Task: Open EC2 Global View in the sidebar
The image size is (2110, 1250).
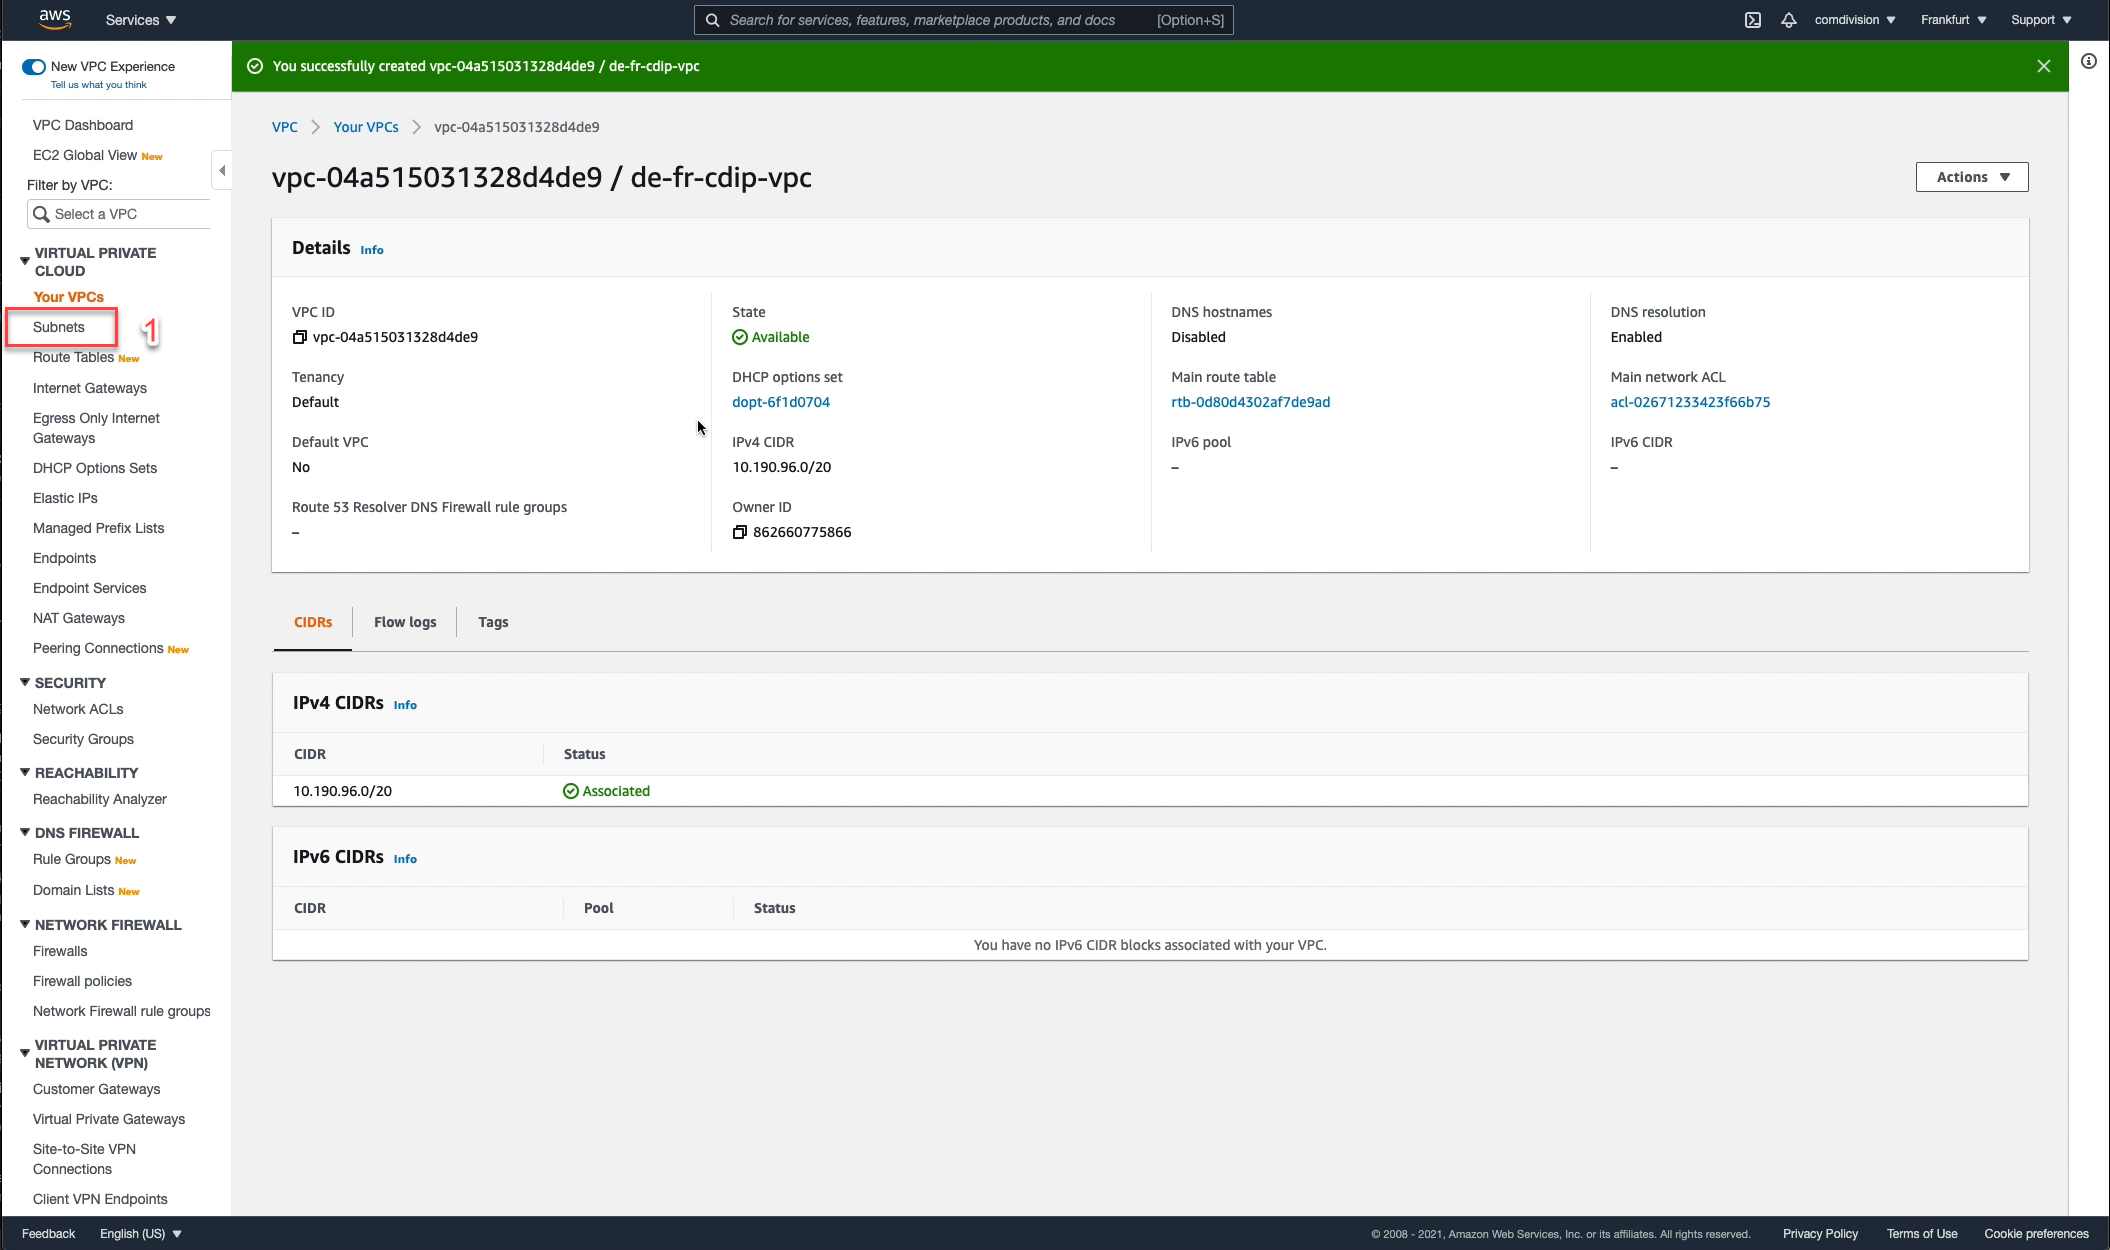Action: (85, 155)
